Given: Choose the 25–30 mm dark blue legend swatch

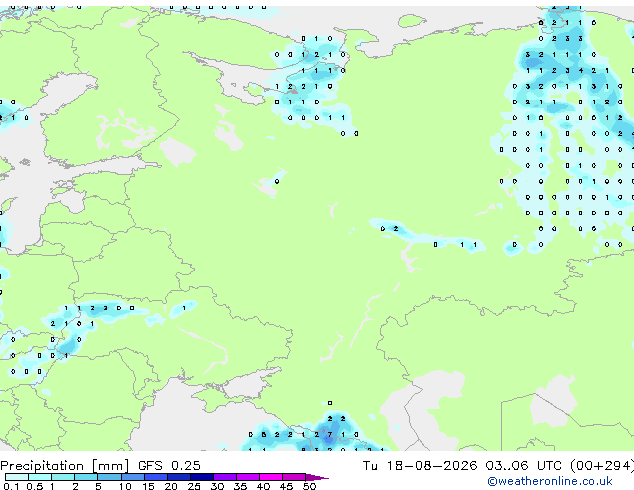Looking at the screenshot, I should 201,477.
